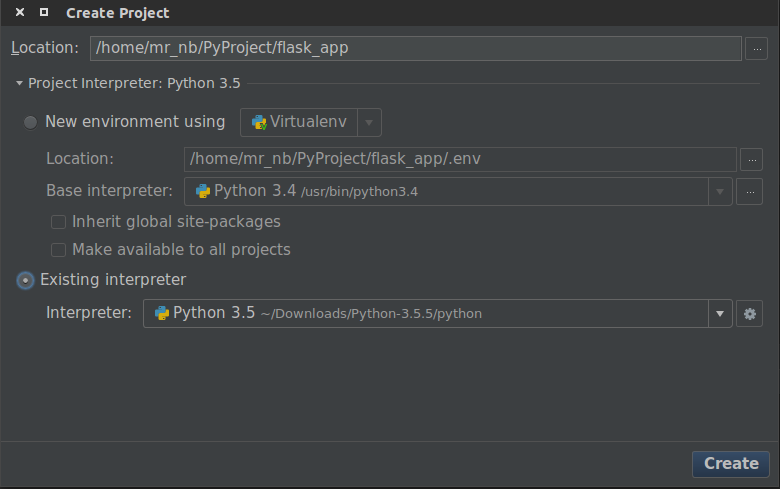Click the Python 3.5 interpreter icon

tap(162, 313)
